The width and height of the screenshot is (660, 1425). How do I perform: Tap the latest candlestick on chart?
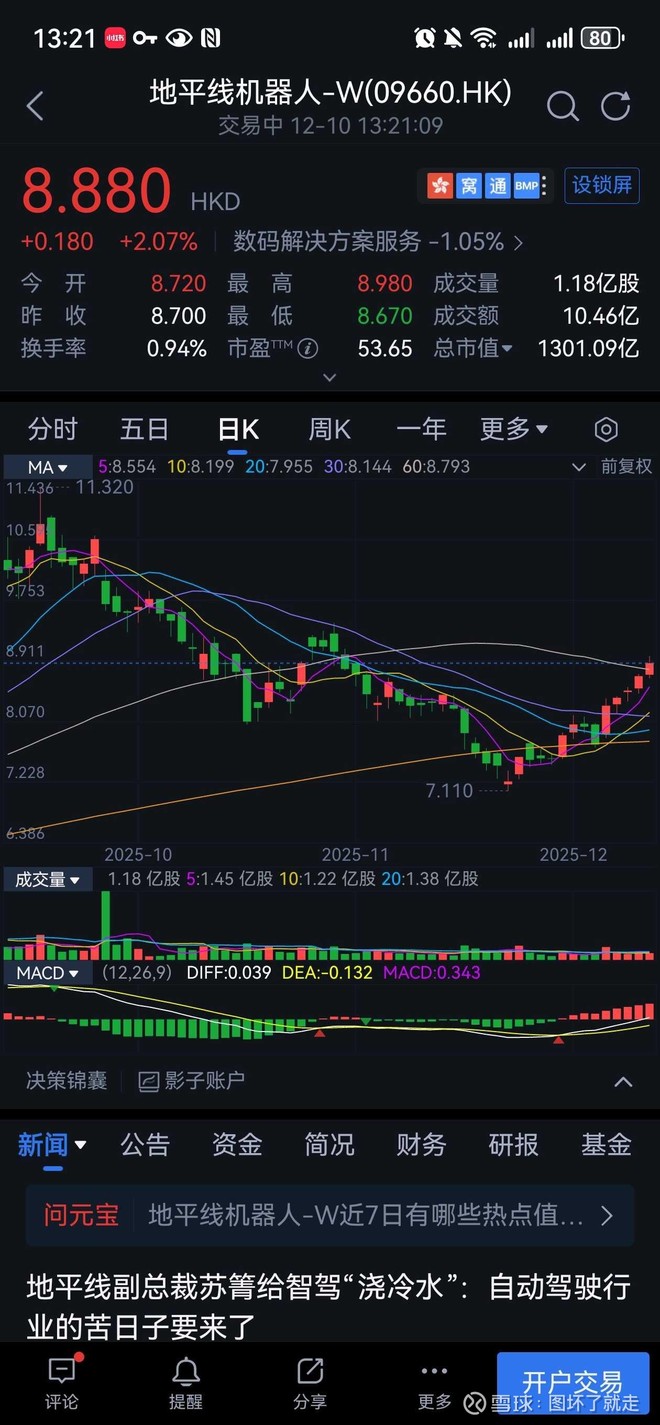650,668
